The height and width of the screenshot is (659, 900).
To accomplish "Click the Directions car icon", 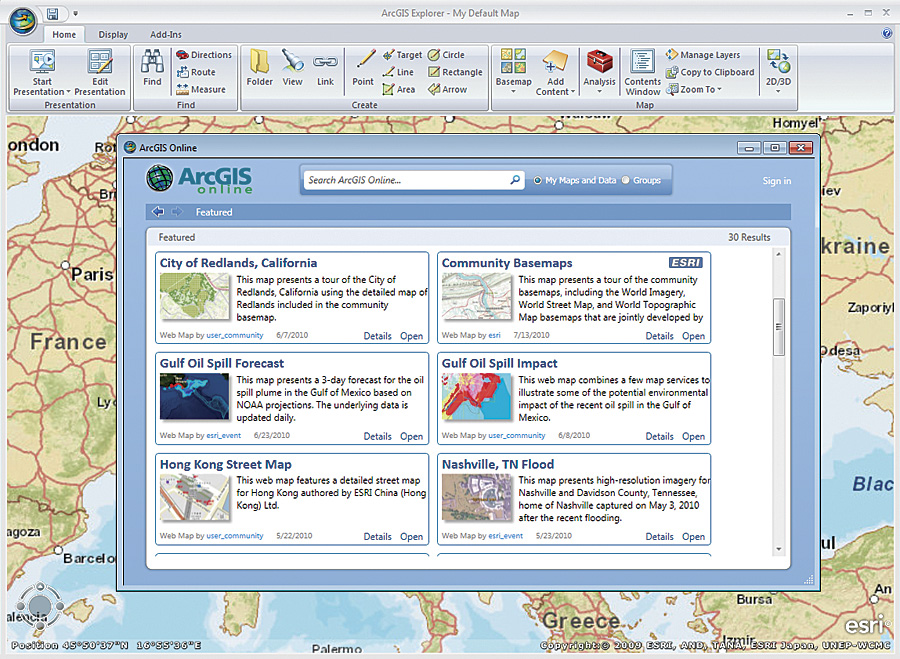I will [x=183, y=55].
